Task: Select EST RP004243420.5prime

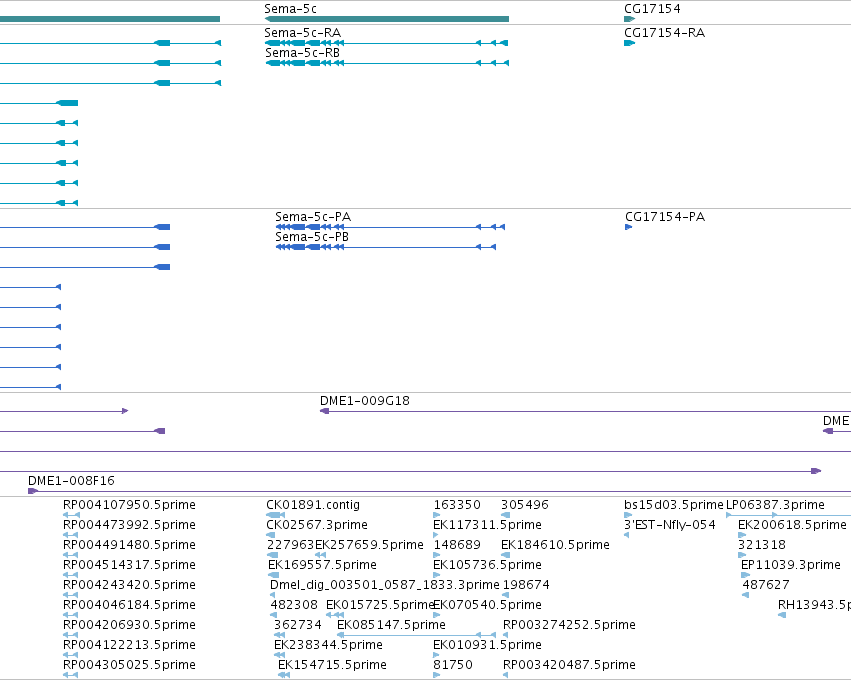Action: [129, 585]
